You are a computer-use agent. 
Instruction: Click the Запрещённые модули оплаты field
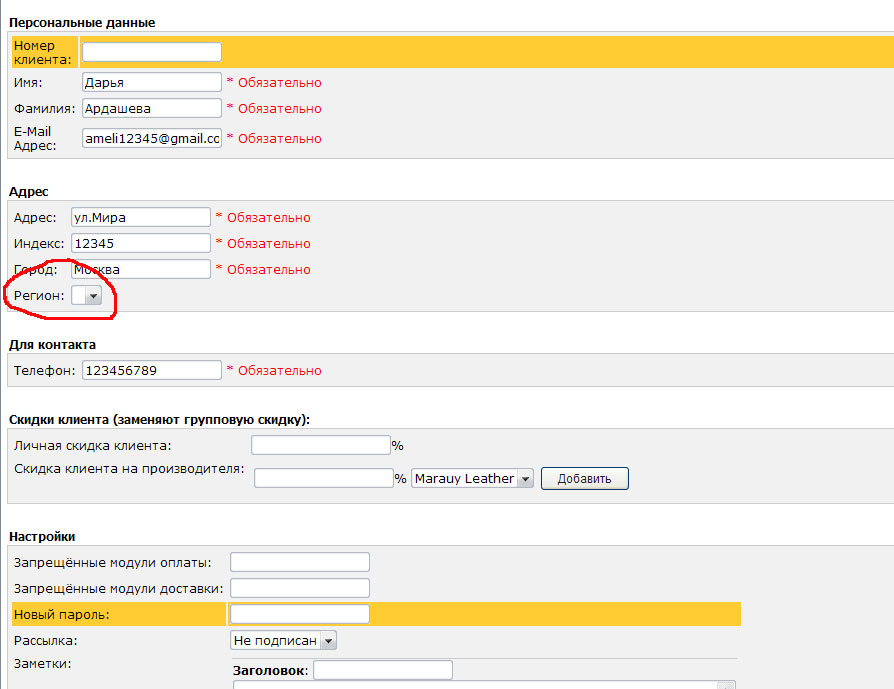coord(299,562)
